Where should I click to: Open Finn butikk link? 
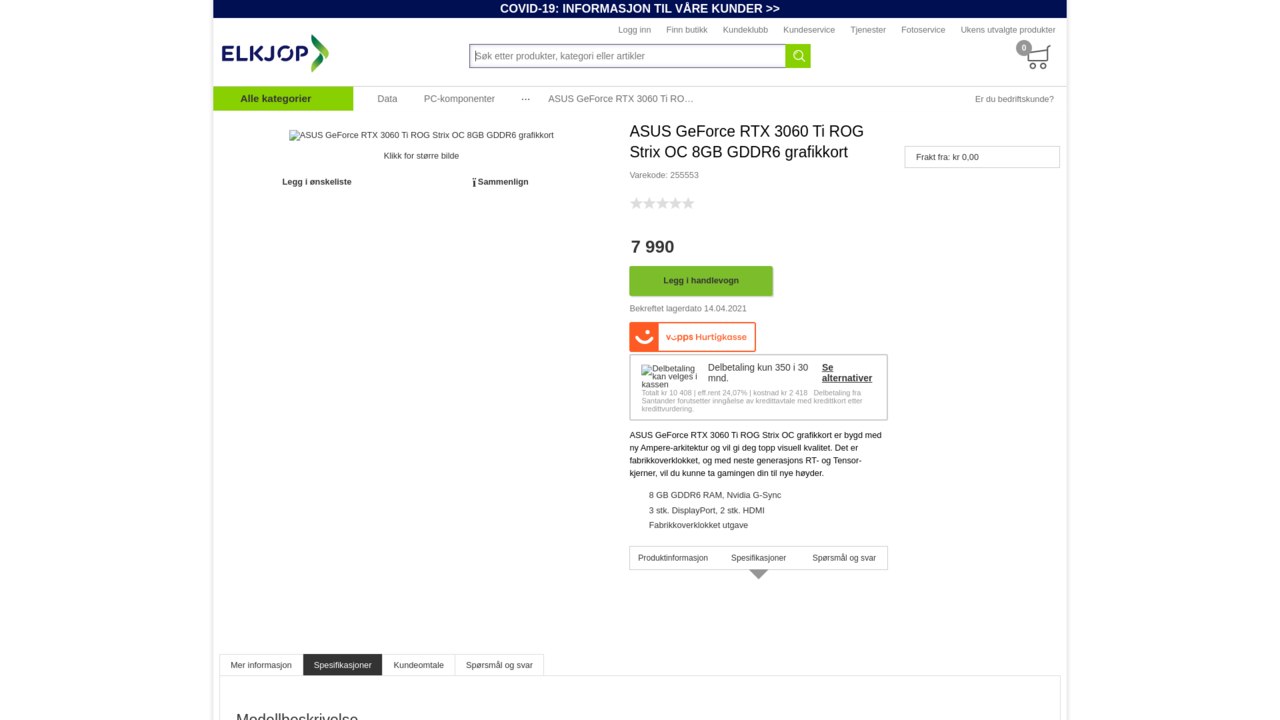(687, 30)
